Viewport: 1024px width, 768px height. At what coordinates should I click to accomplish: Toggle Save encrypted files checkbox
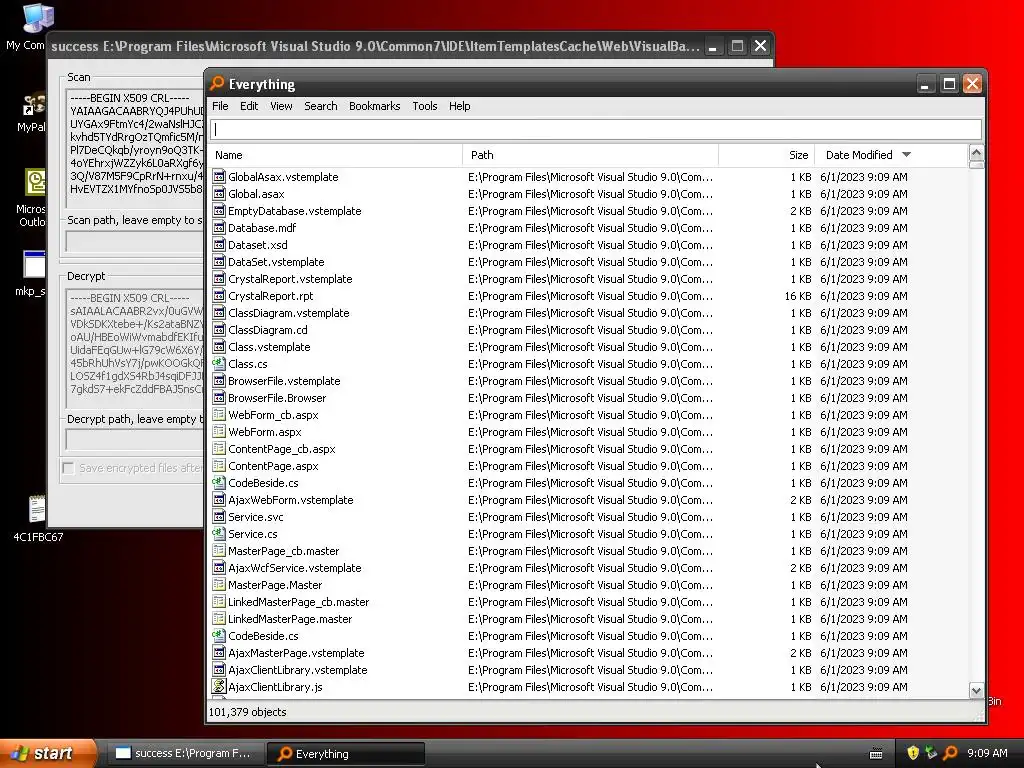pyautogui.click(x=68, y=468)
